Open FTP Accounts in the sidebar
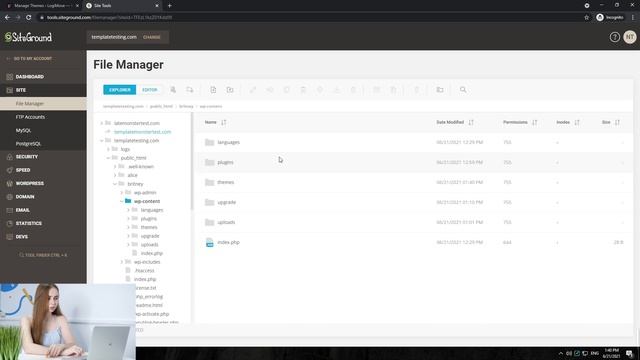Image resolution: width=640 pixels, height=360 pixels. coord(30,117)
